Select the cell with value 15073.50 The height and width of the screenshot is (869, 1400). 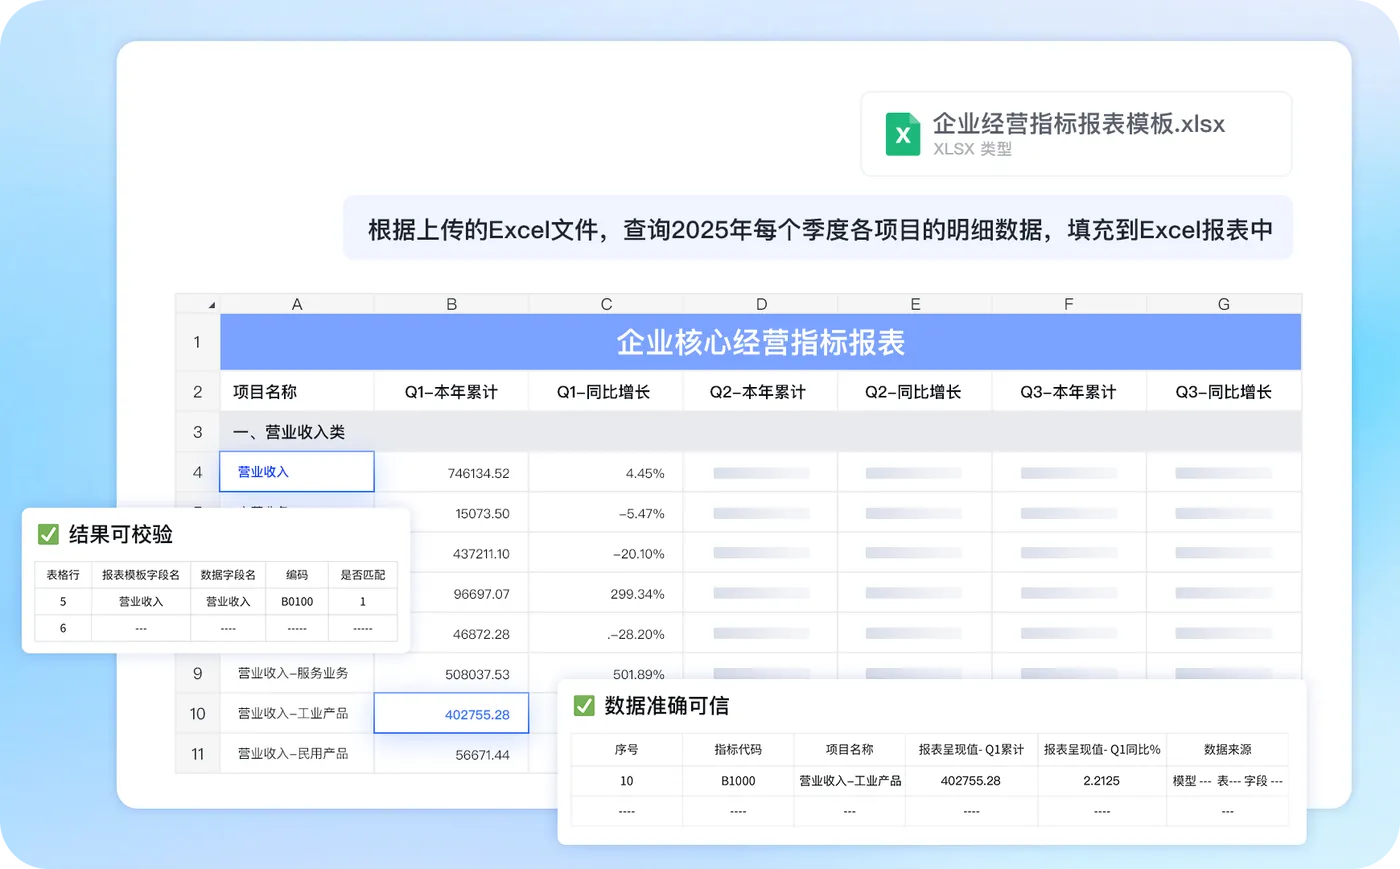[x=451, y=513]
